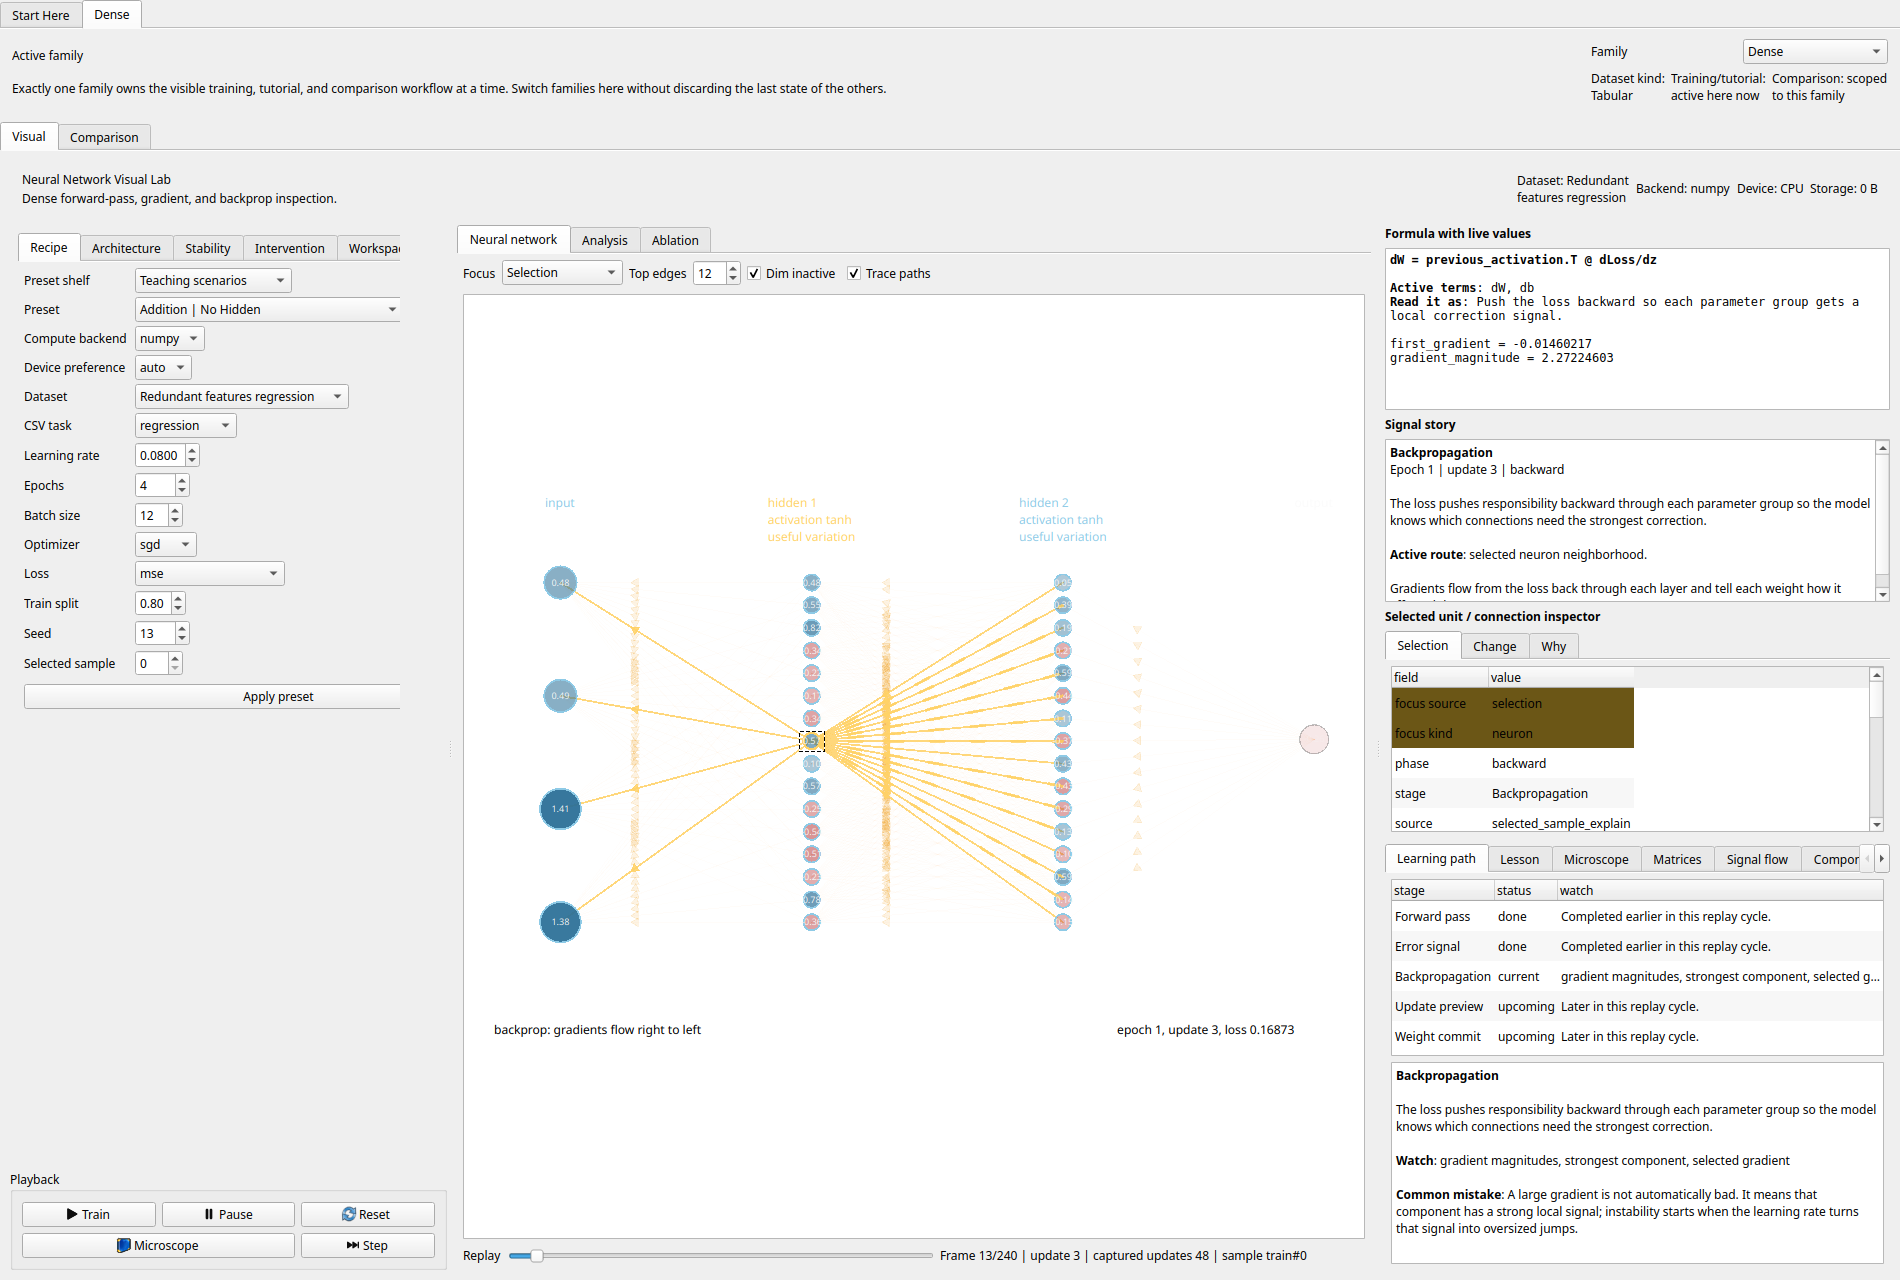Viewport: 1900px width, 1280px height.
Task: Click the Train split field
Action: tap(153, 603)
